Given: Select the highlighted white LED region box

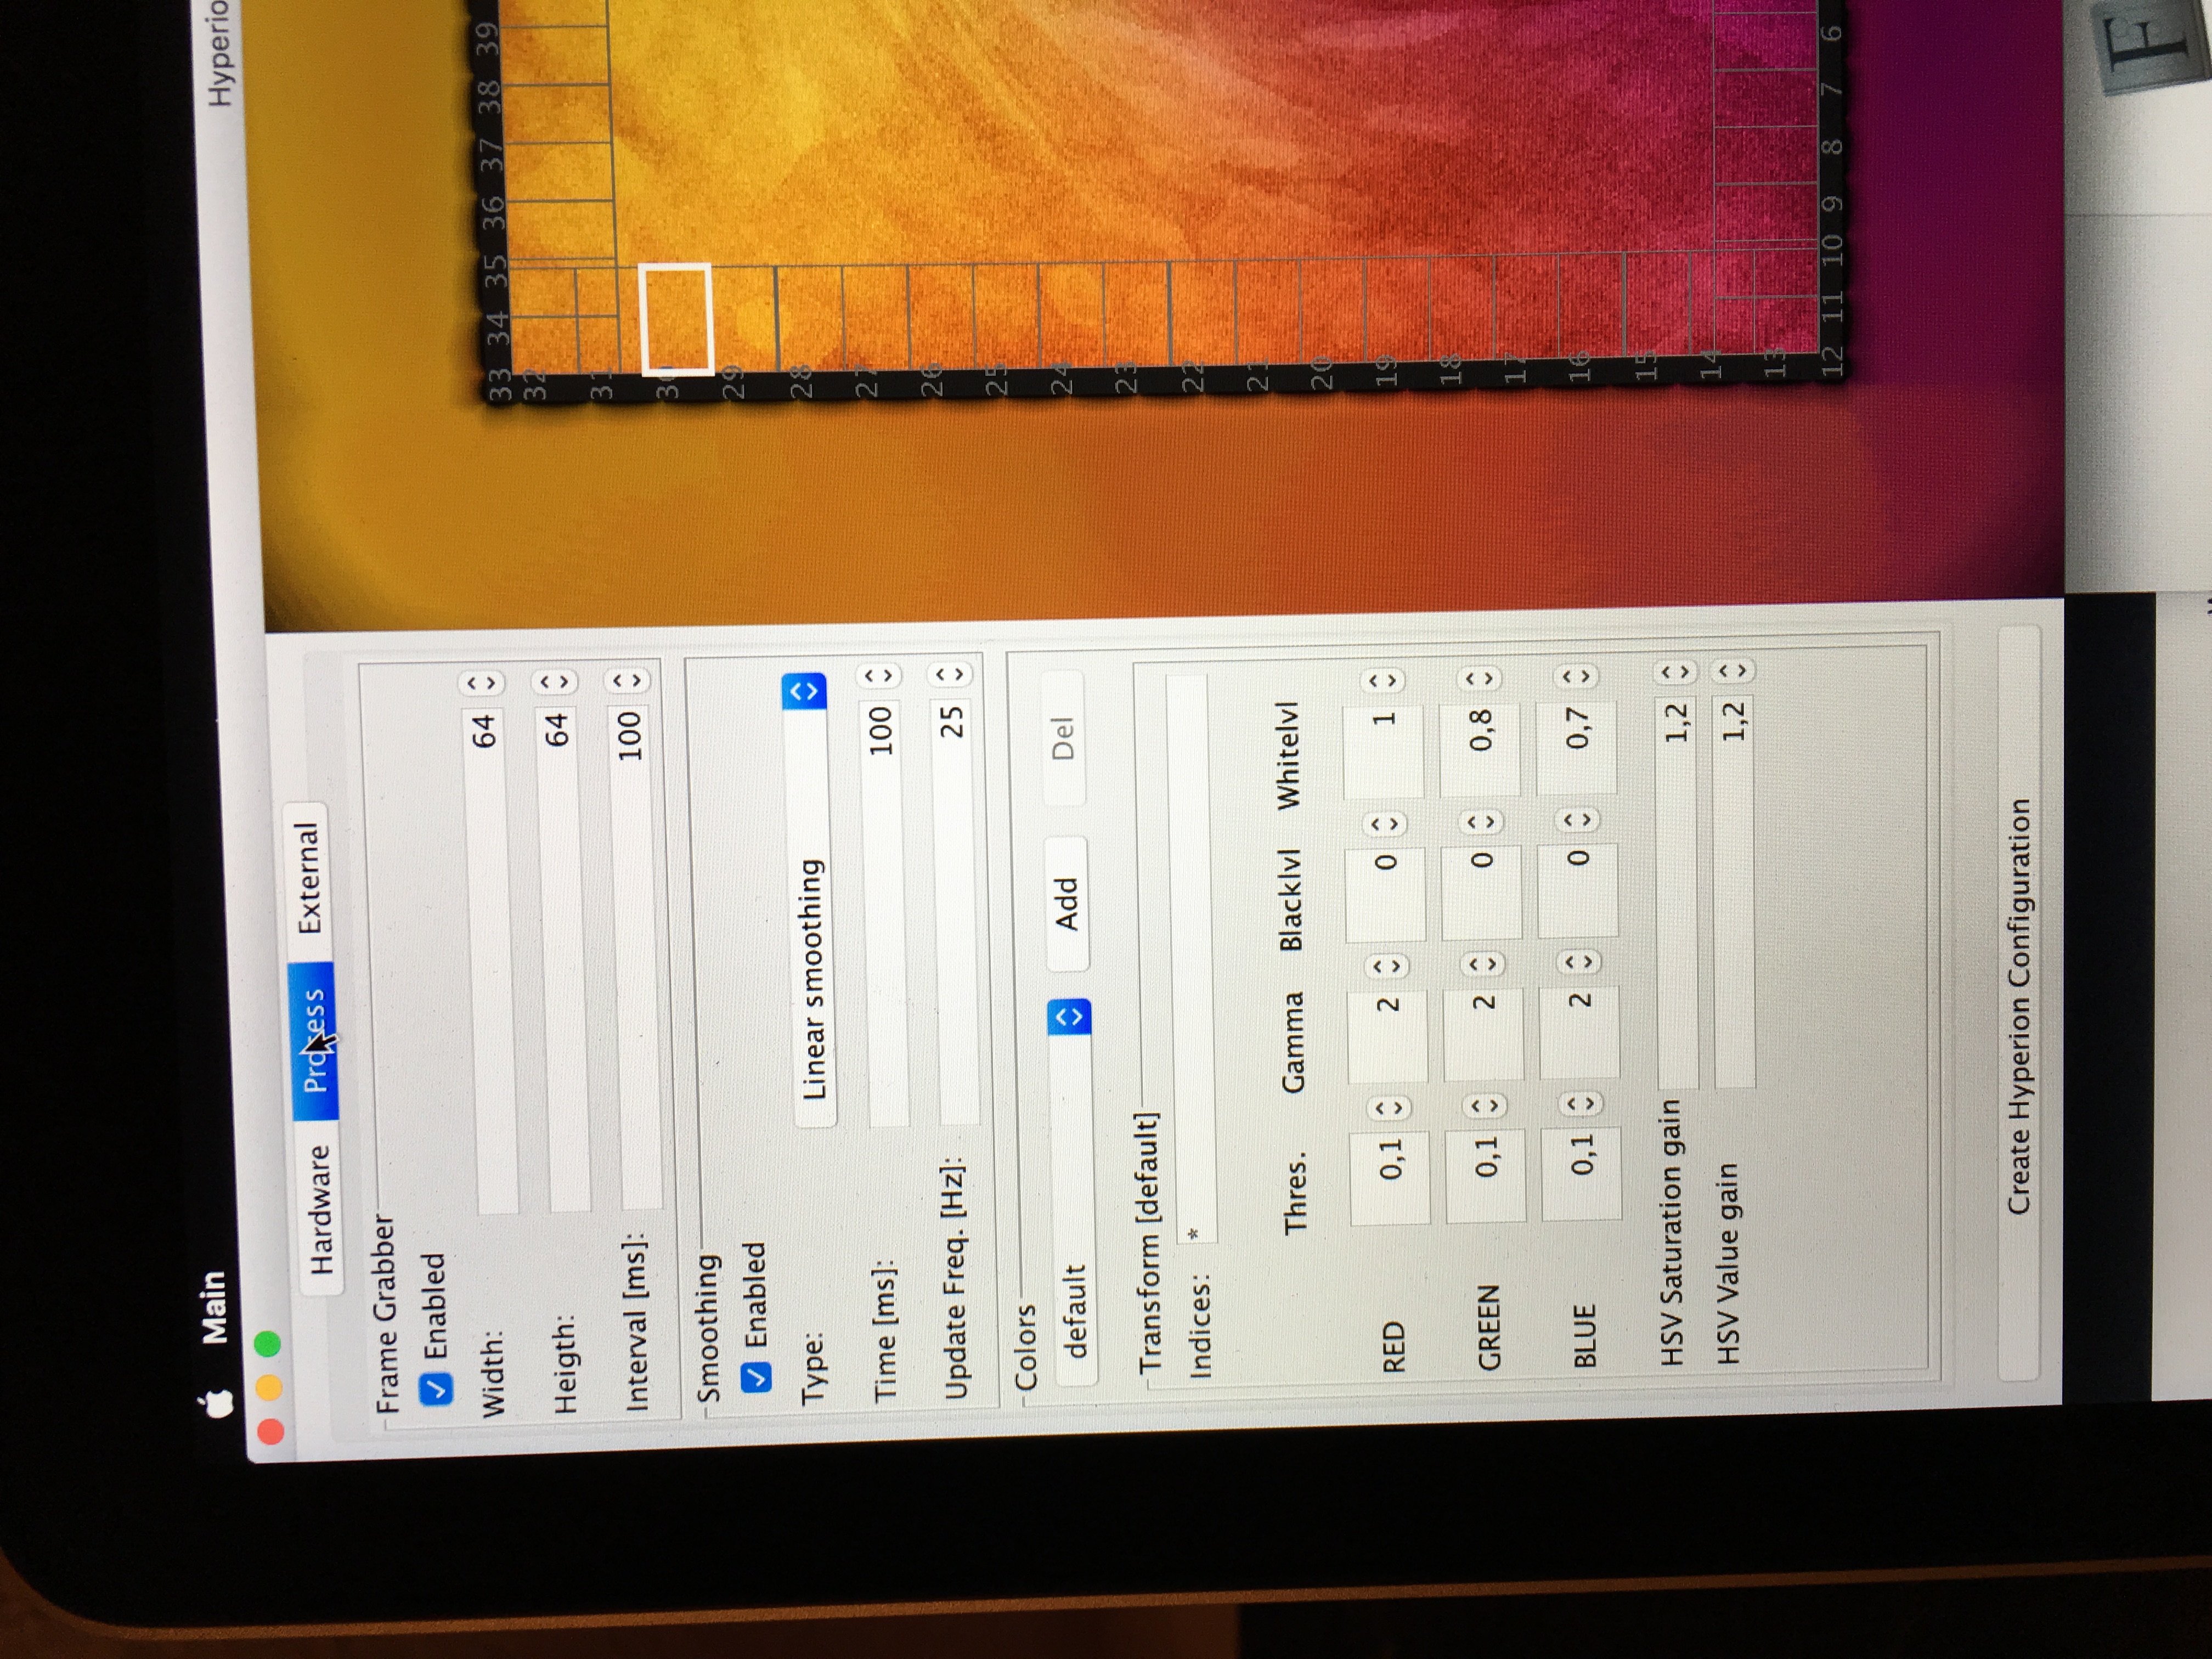Looking at the screenshot, I should coord(676,319).
